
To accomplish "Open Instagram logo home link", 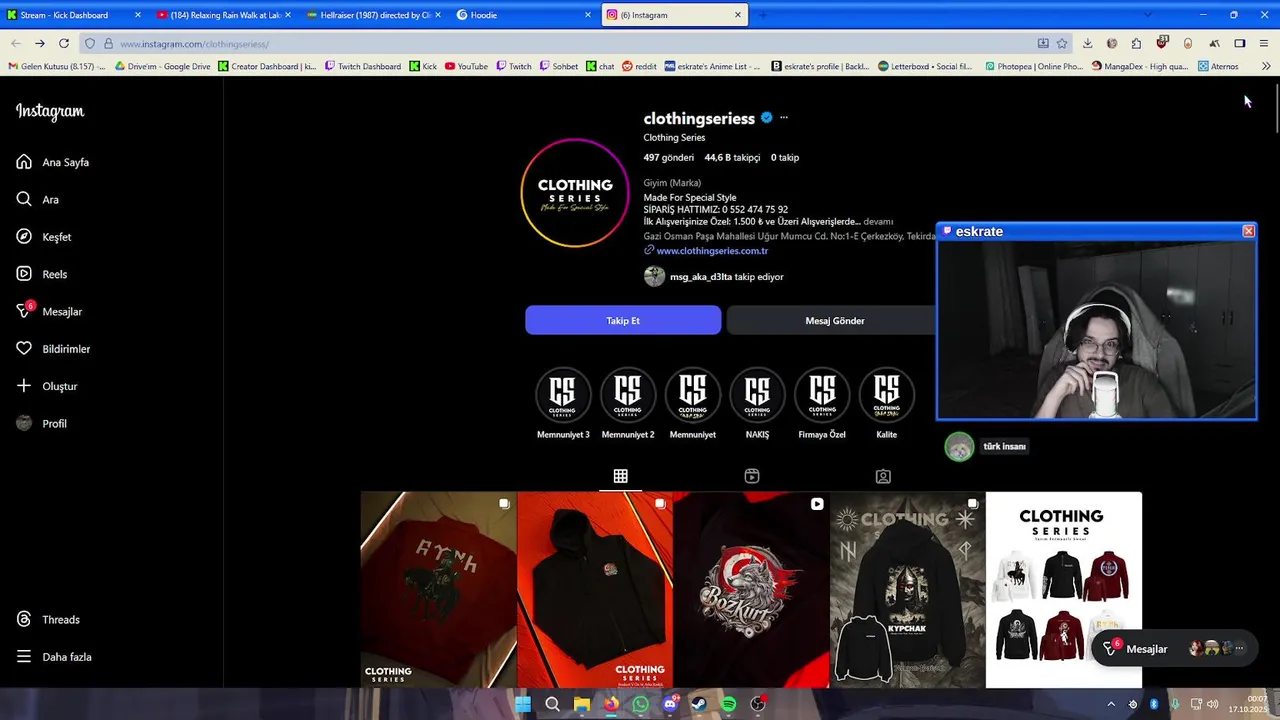I will 50,112.
